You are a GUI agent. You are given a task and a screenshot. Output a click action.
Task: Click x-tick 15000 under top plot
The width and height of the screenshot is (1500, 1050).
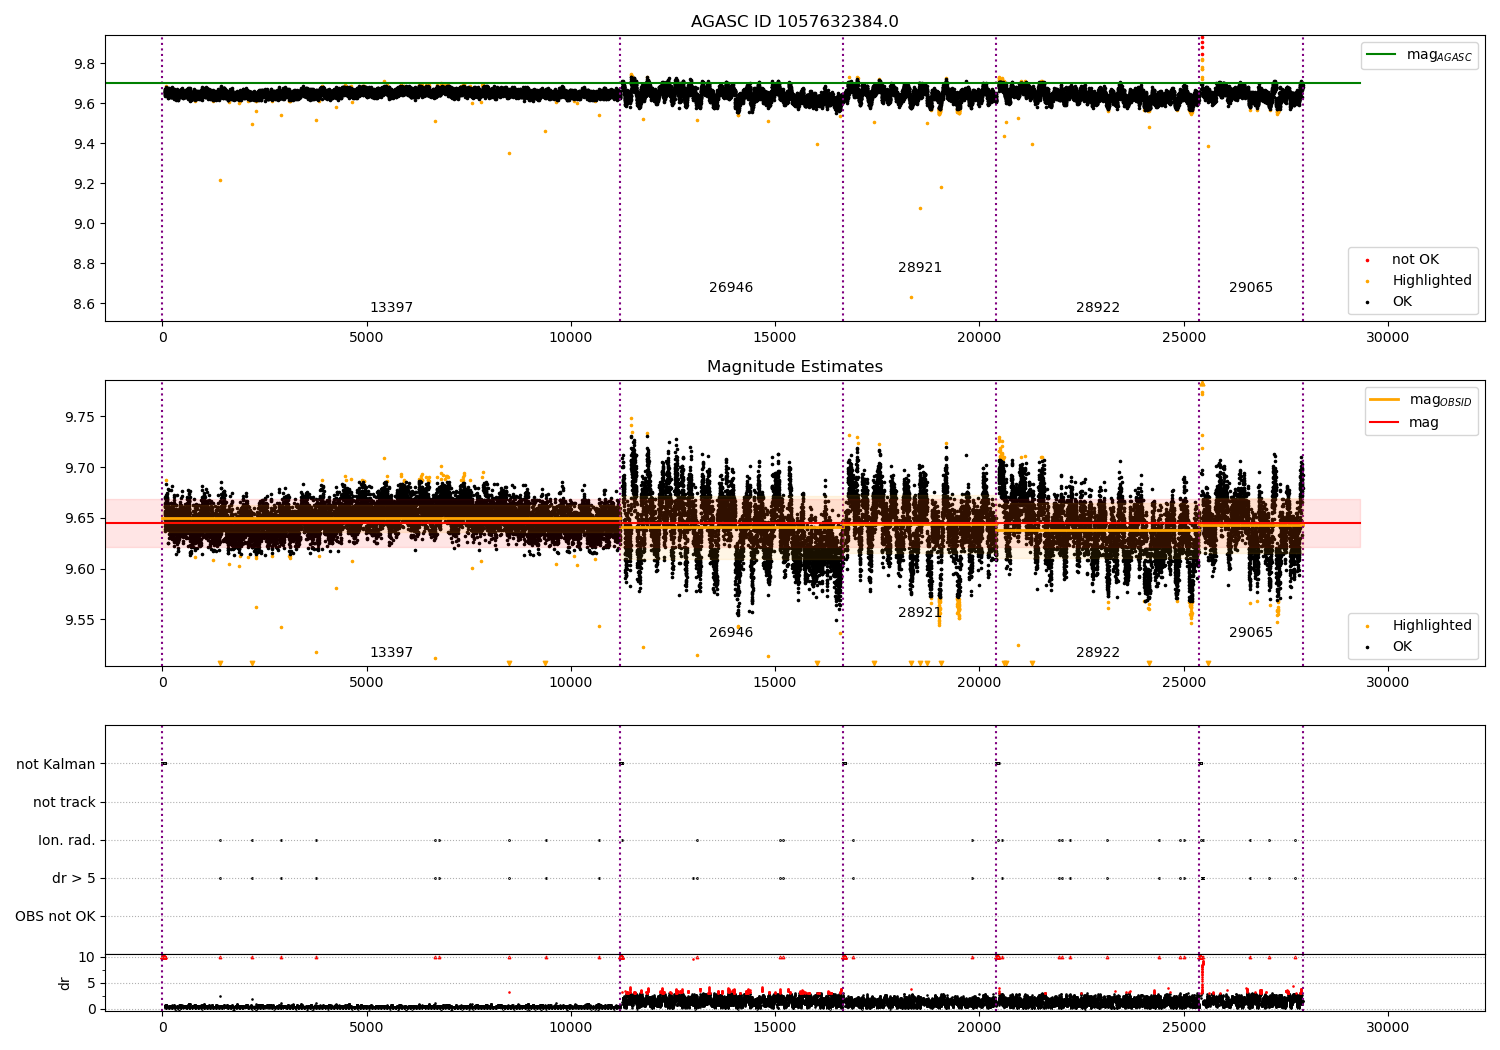click(x=775, y=337)
